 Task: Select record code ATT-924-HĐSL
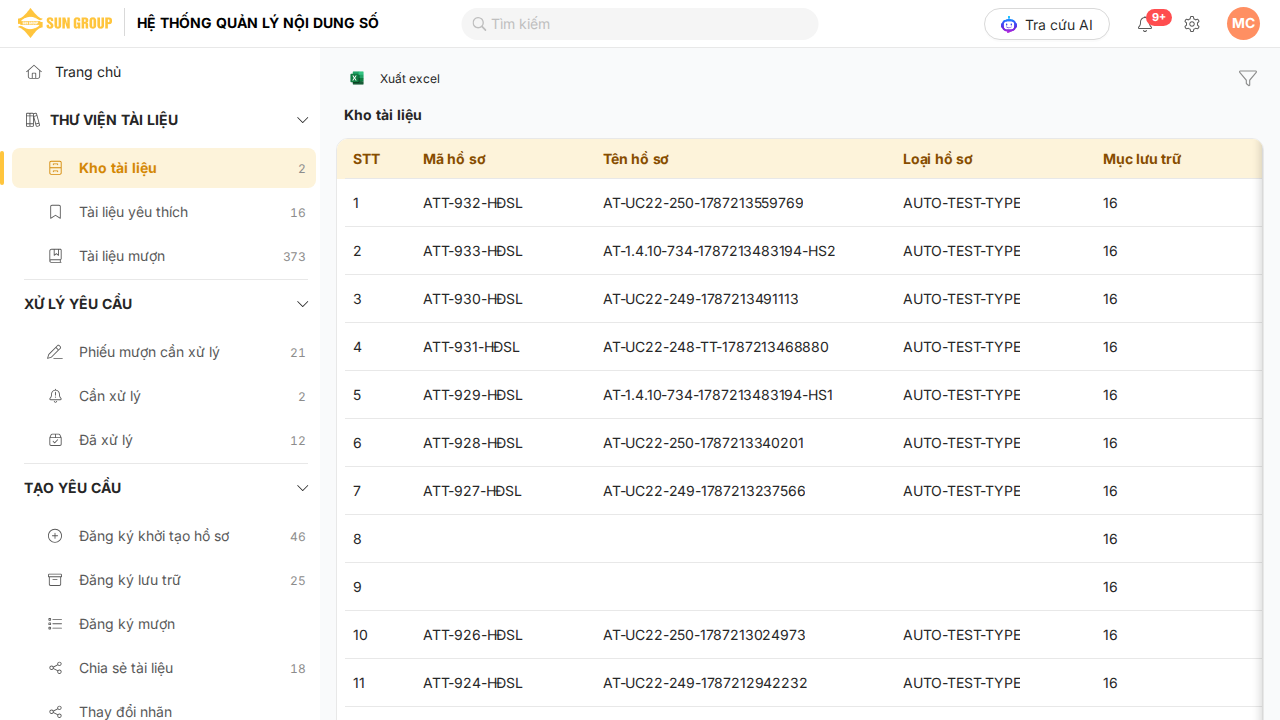point(473,683)
